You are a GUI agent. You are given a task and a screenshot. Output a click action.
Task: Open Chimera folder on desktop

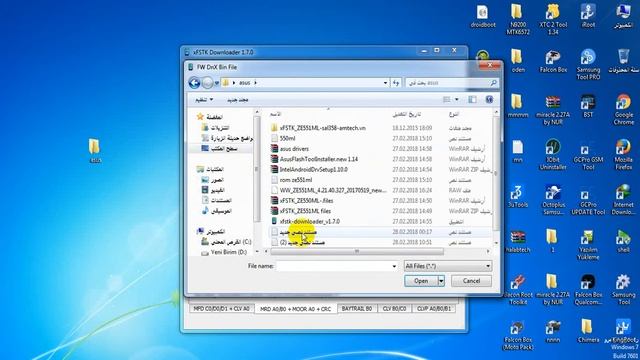588,331
